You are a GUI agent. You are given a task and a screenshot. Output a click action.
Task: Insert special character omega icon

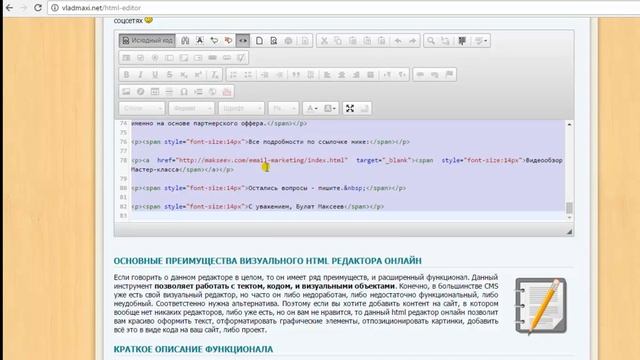184,92
